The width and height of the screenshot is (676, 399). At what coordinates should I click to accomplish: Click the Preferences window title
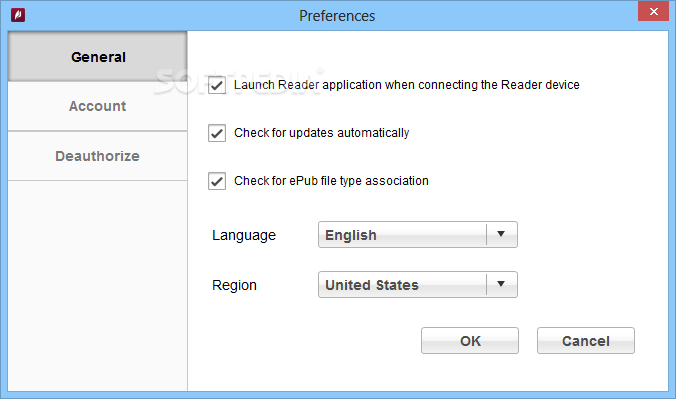[x=337, y=16]
